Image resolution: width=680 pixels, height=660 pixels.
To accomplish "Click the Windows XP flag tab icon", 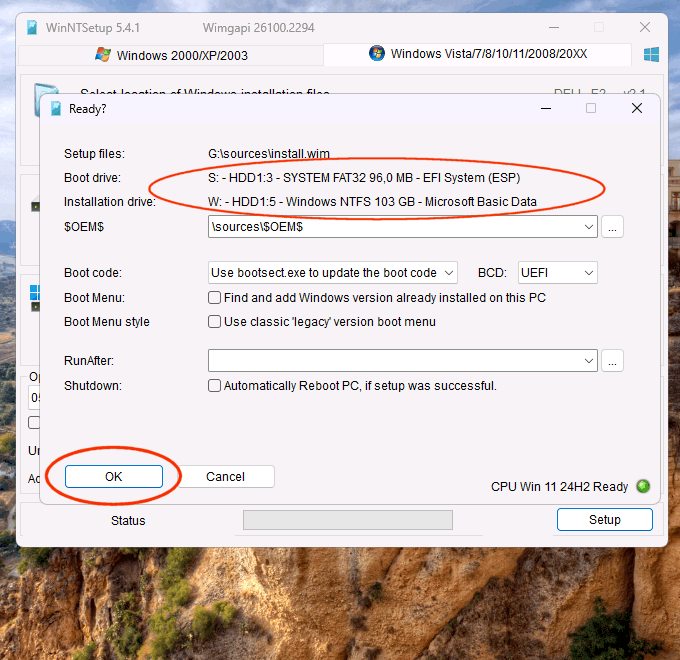I will (x=103, y=55).
